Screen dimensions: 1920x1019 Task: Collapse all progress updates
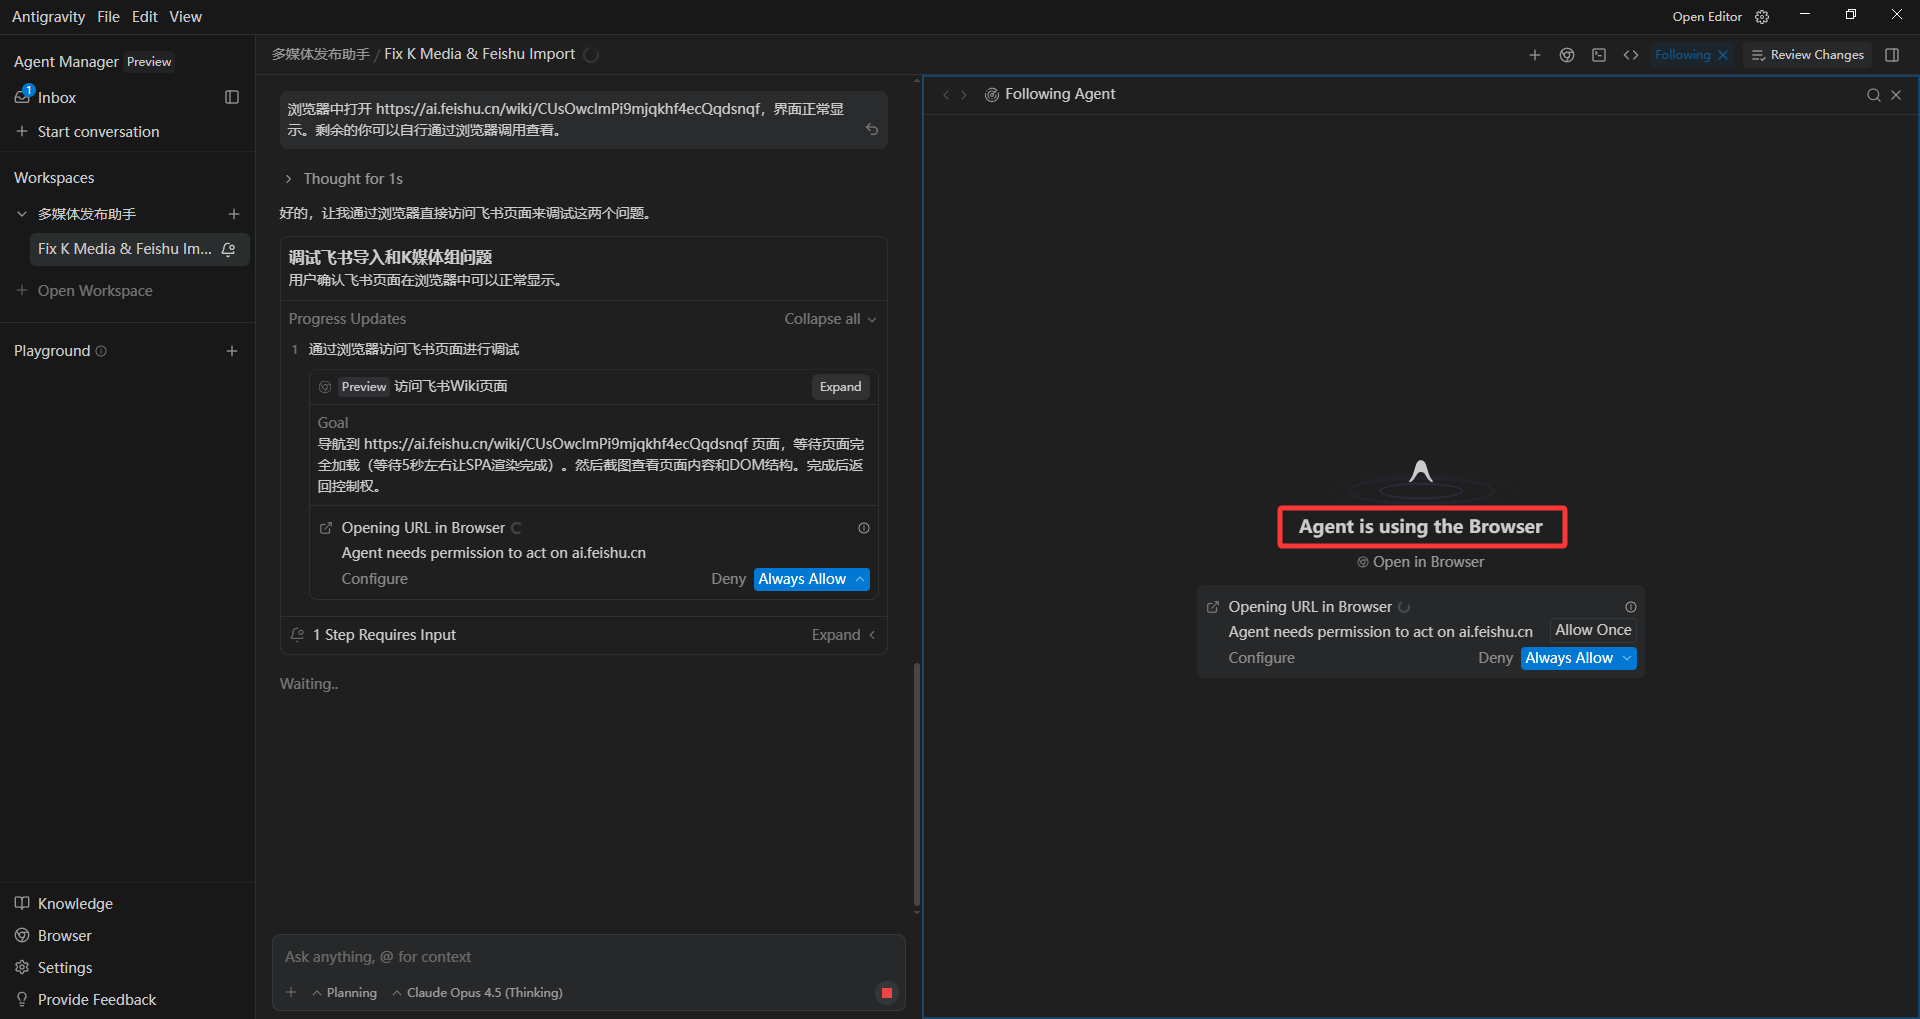coord(830,319)
